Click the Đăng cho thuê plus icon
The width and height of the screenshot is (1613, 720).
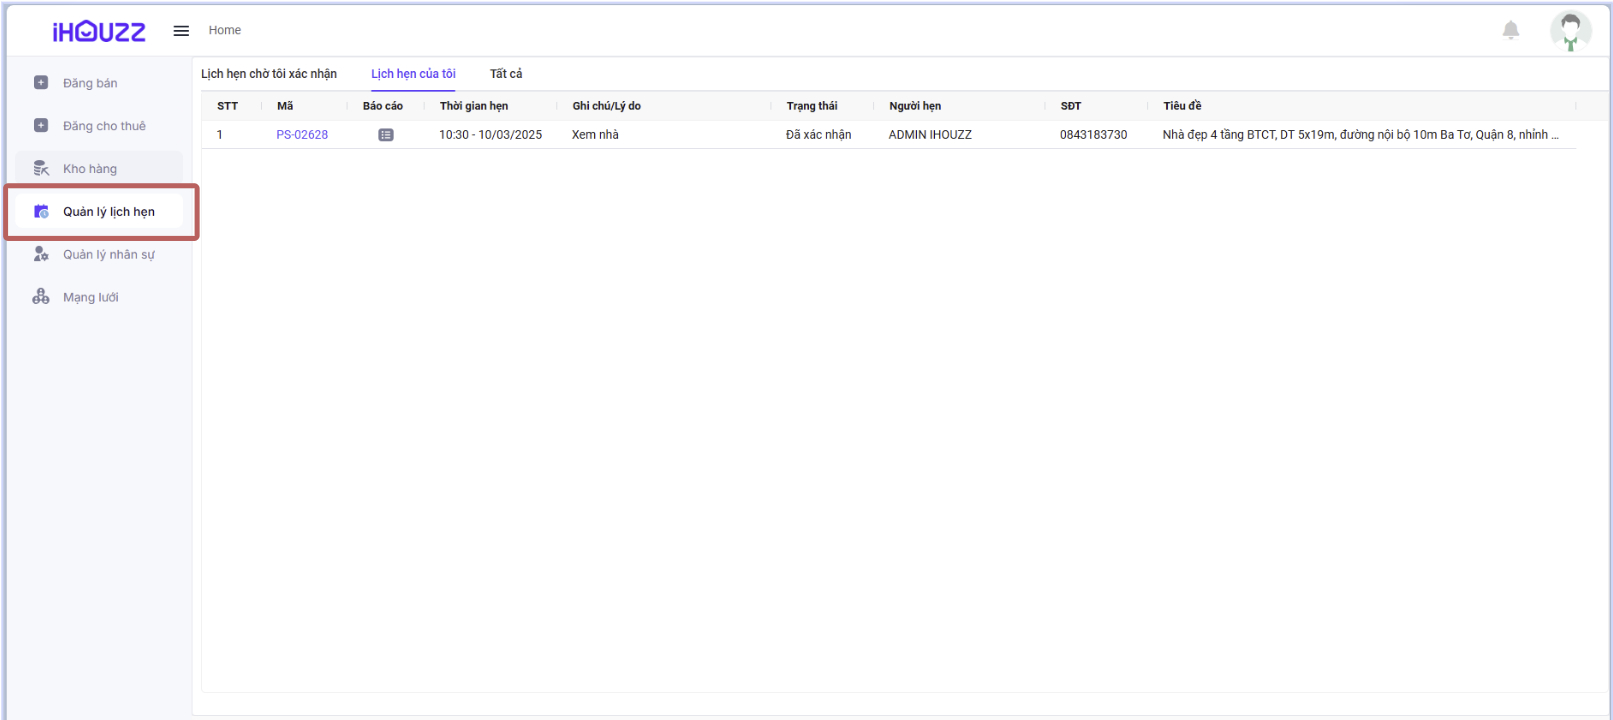pos(41,126)
